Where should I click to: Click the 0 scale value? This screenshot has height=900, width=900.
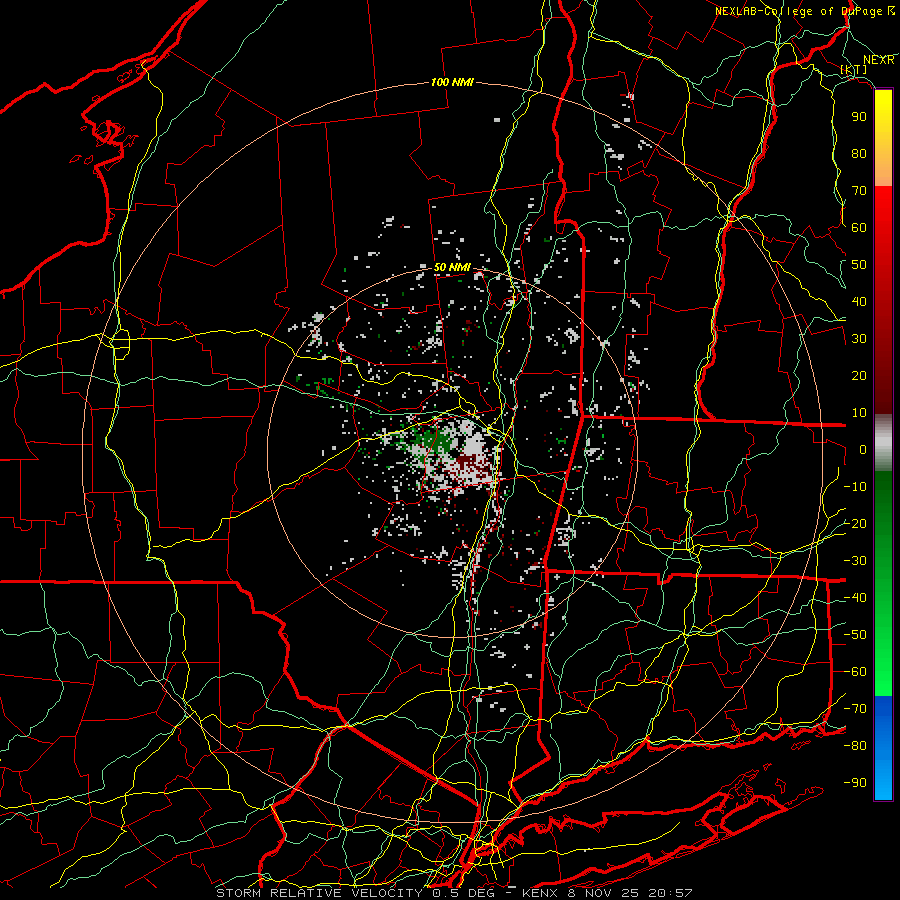[x=863, y=449]
